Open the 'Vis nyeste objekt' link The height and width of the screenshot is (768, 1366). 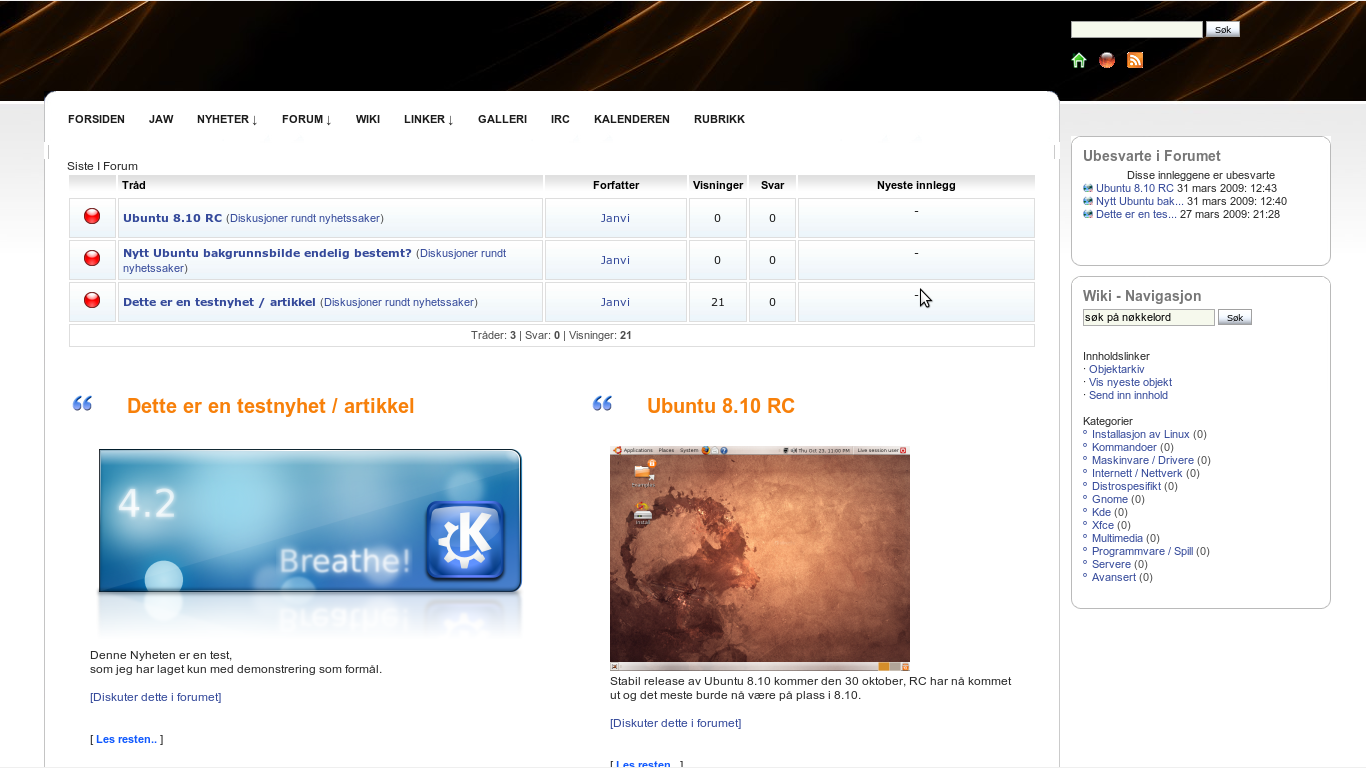1130,382
